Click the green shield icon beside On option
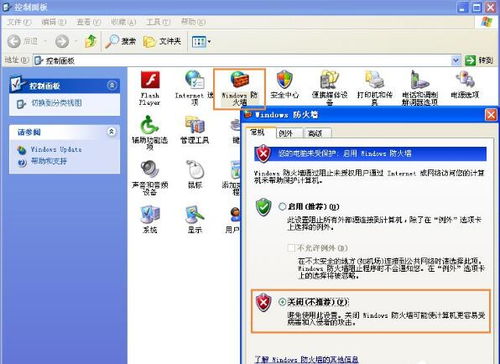The width and height of the screenshot is (500, 364). (263, 207)
